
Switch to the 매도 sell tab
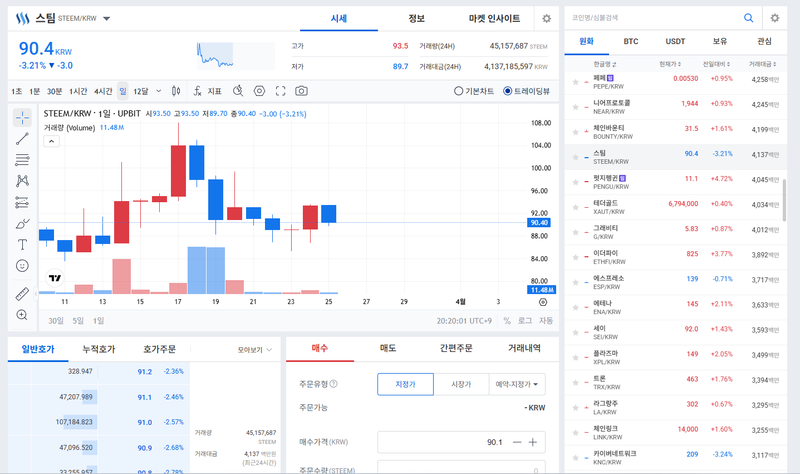[x=387, y=349]
